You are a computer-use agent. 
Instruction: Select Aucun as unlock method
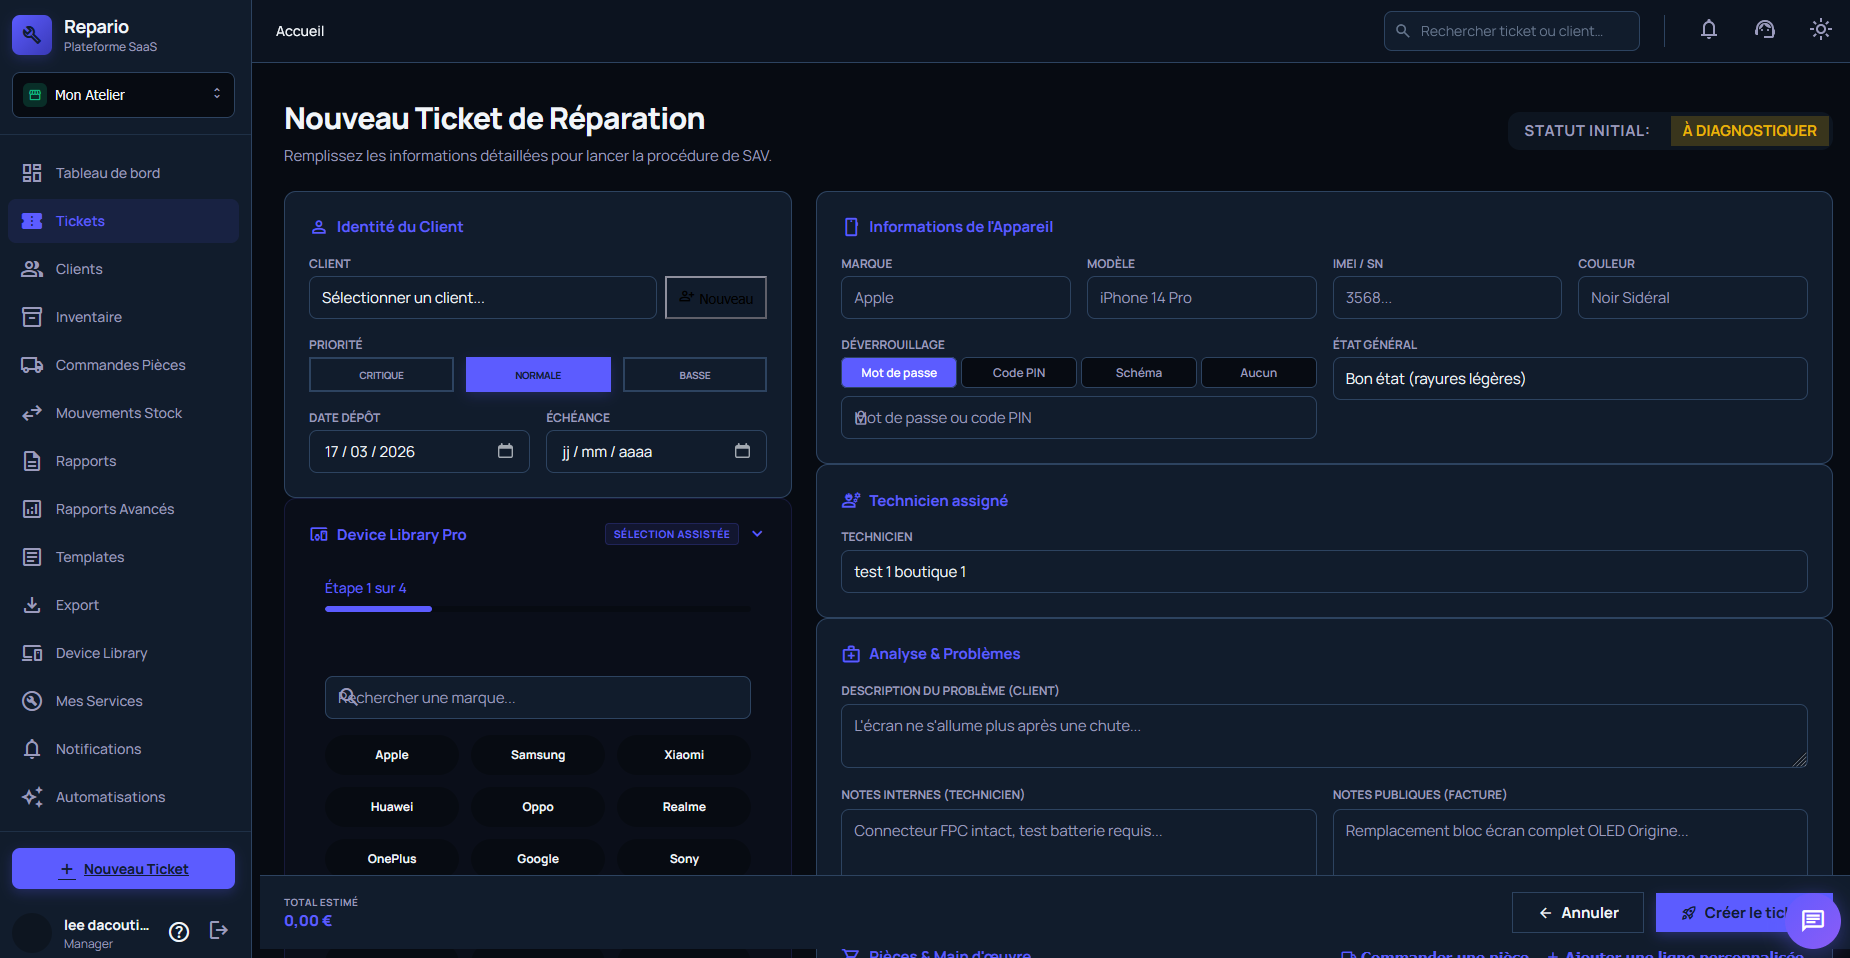coord(1258,372)
